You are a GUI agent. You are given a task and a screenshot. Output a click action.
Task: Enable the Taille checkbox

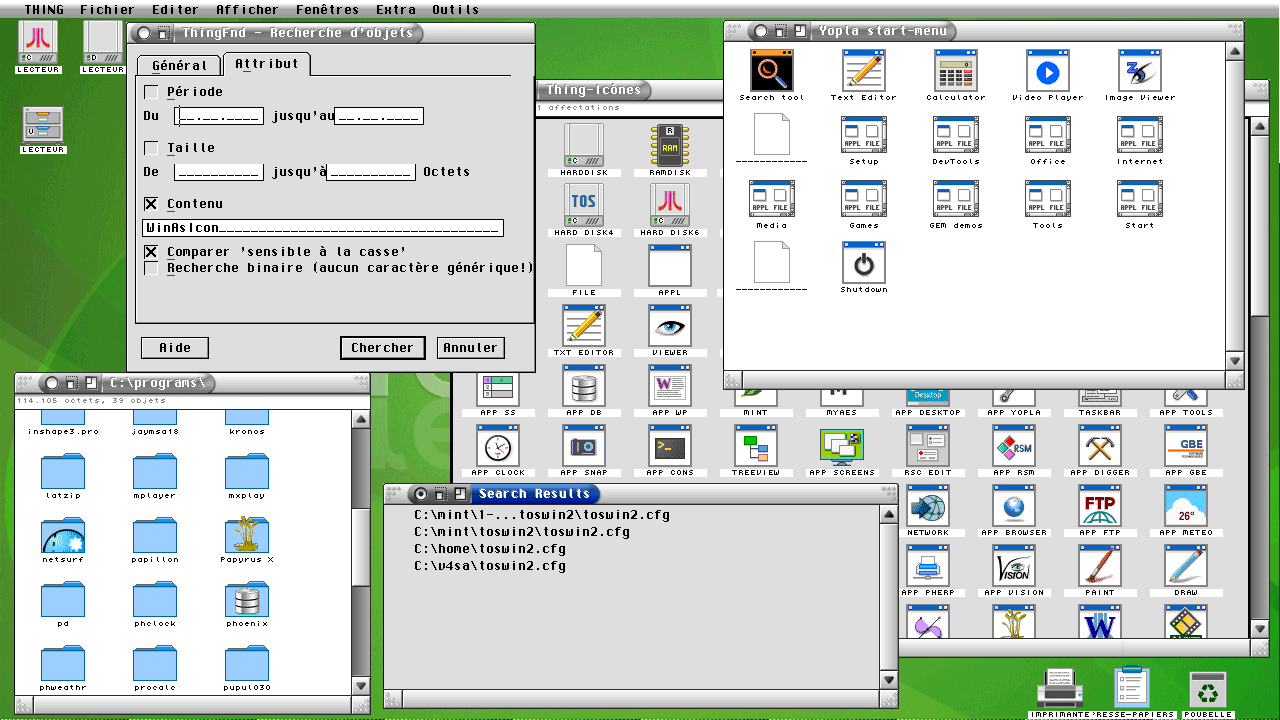click(x=152, y=148)
